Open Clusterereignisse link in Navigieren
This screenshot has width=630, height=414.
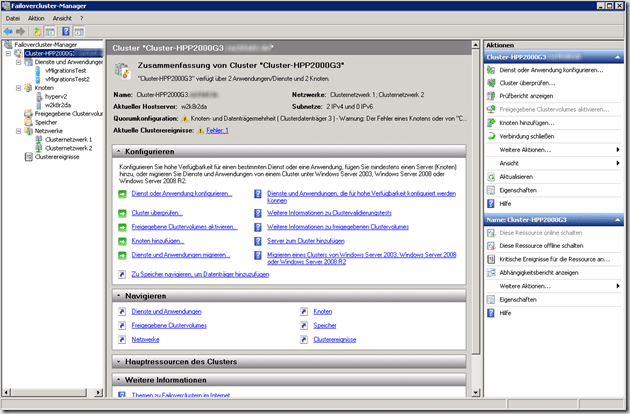[x=335, y=340]
